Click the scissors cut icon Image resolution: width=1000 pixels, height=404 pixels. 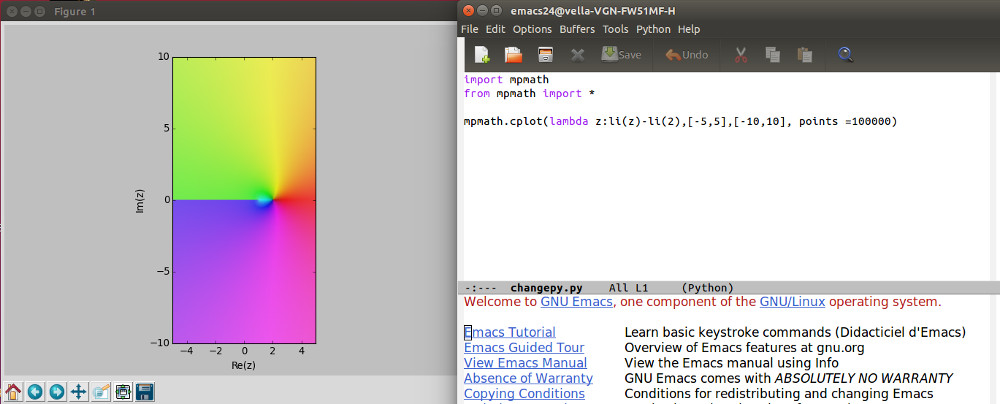click(741, 55)
